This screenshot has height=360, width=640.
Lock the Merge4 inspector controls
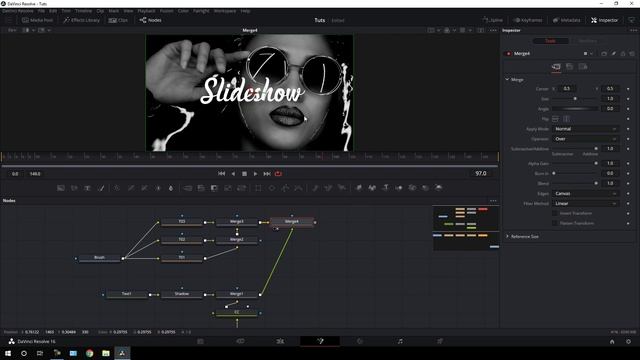point(623,53)
